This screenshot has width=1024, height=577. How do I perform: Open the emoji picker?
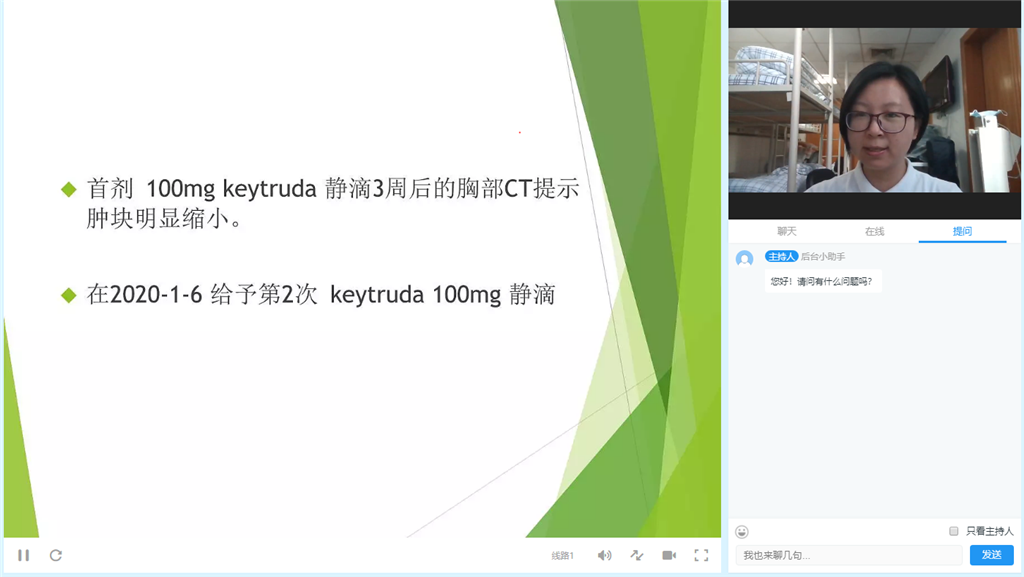point(742,531)
